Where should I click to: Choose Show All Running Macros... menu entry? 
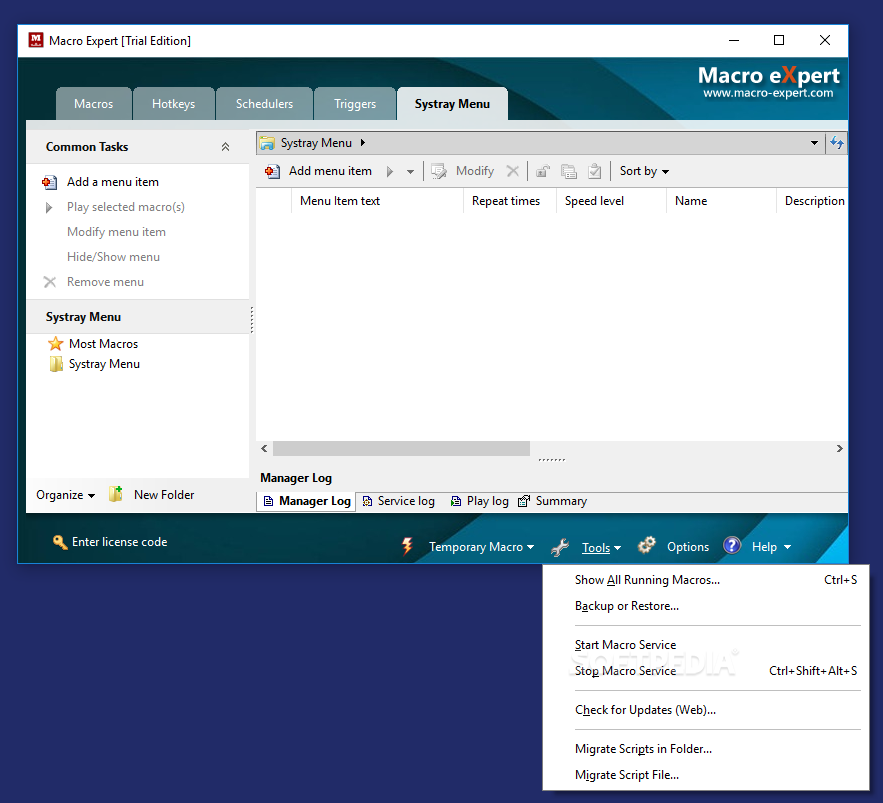click(706, 580)
